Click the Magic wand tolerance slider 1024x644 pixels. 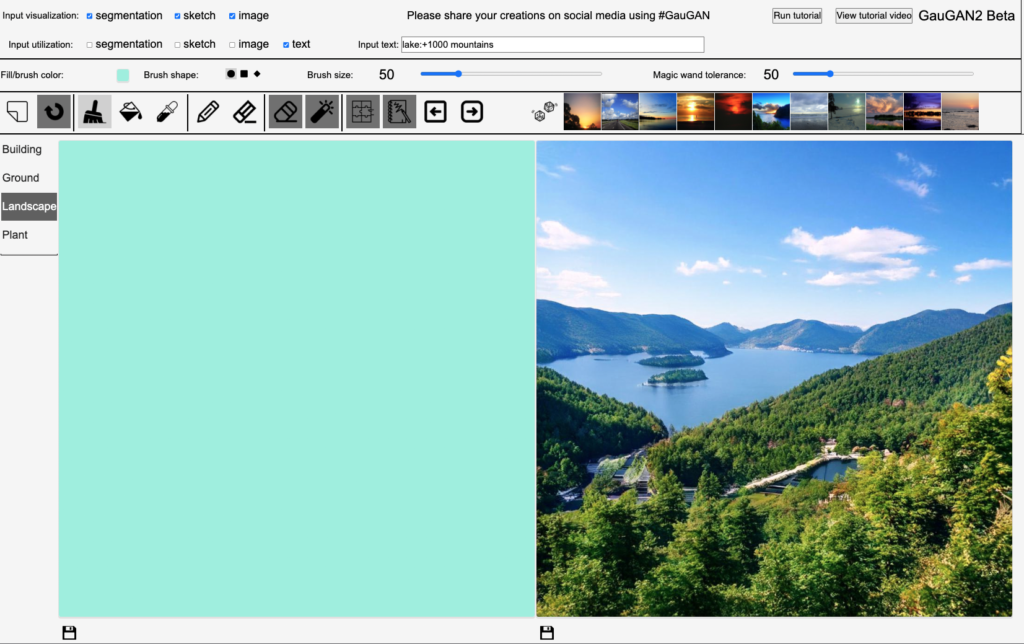(883, 74)
